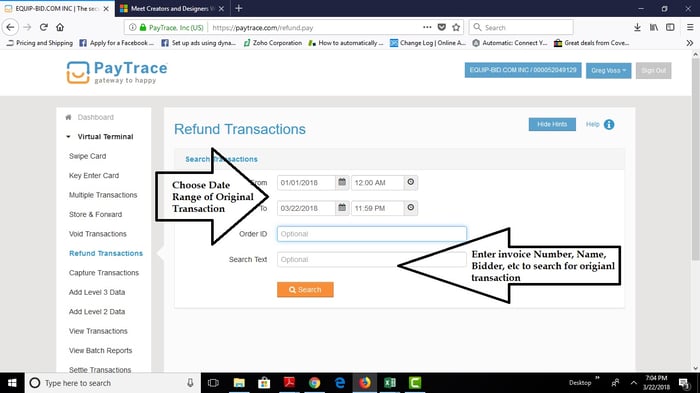Launch Chrome from taskbar
The height and width of the screenshot is (393, 700).
click(314, 383)
